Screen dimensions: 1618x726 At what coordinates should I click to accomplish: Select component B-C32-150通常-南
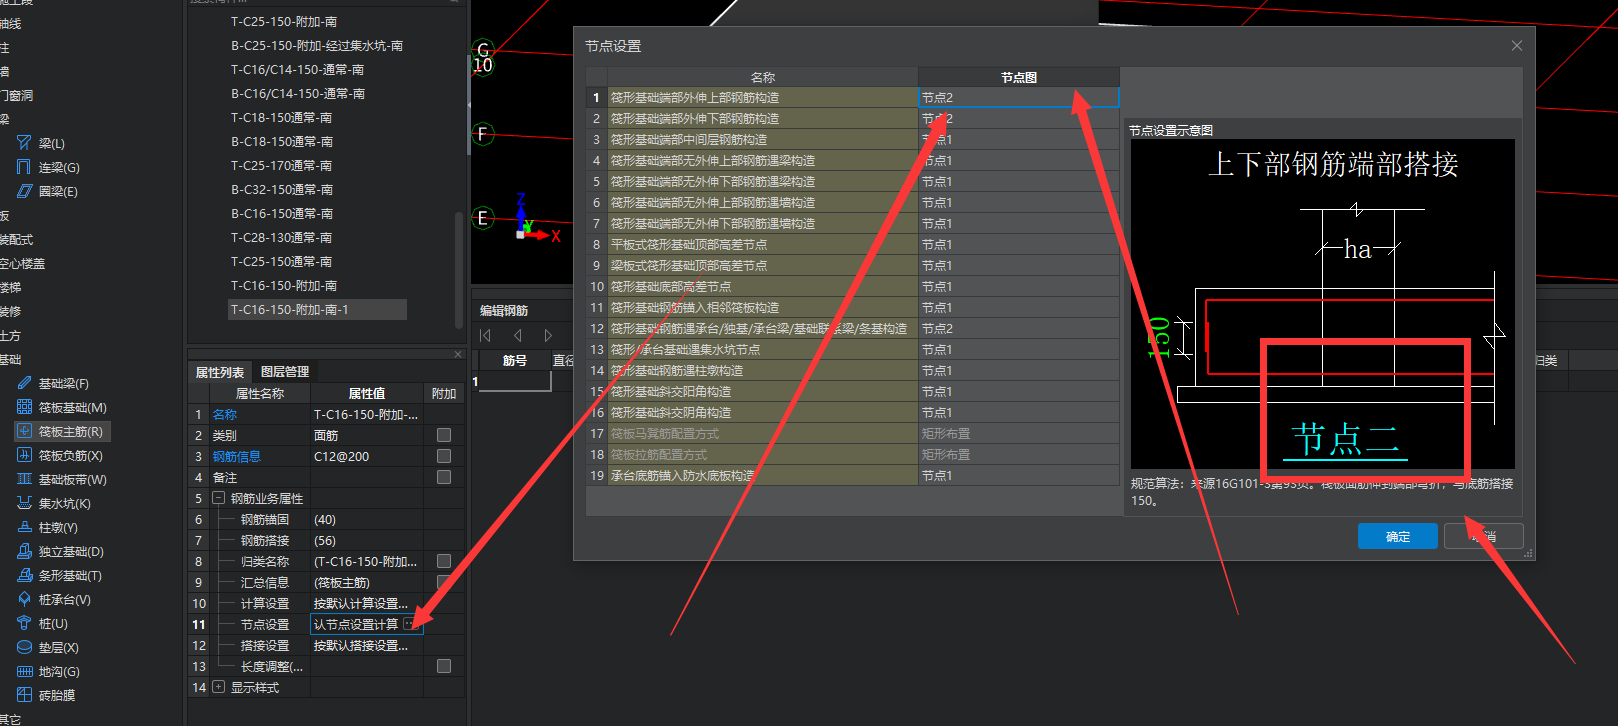(x=282, y=190)
